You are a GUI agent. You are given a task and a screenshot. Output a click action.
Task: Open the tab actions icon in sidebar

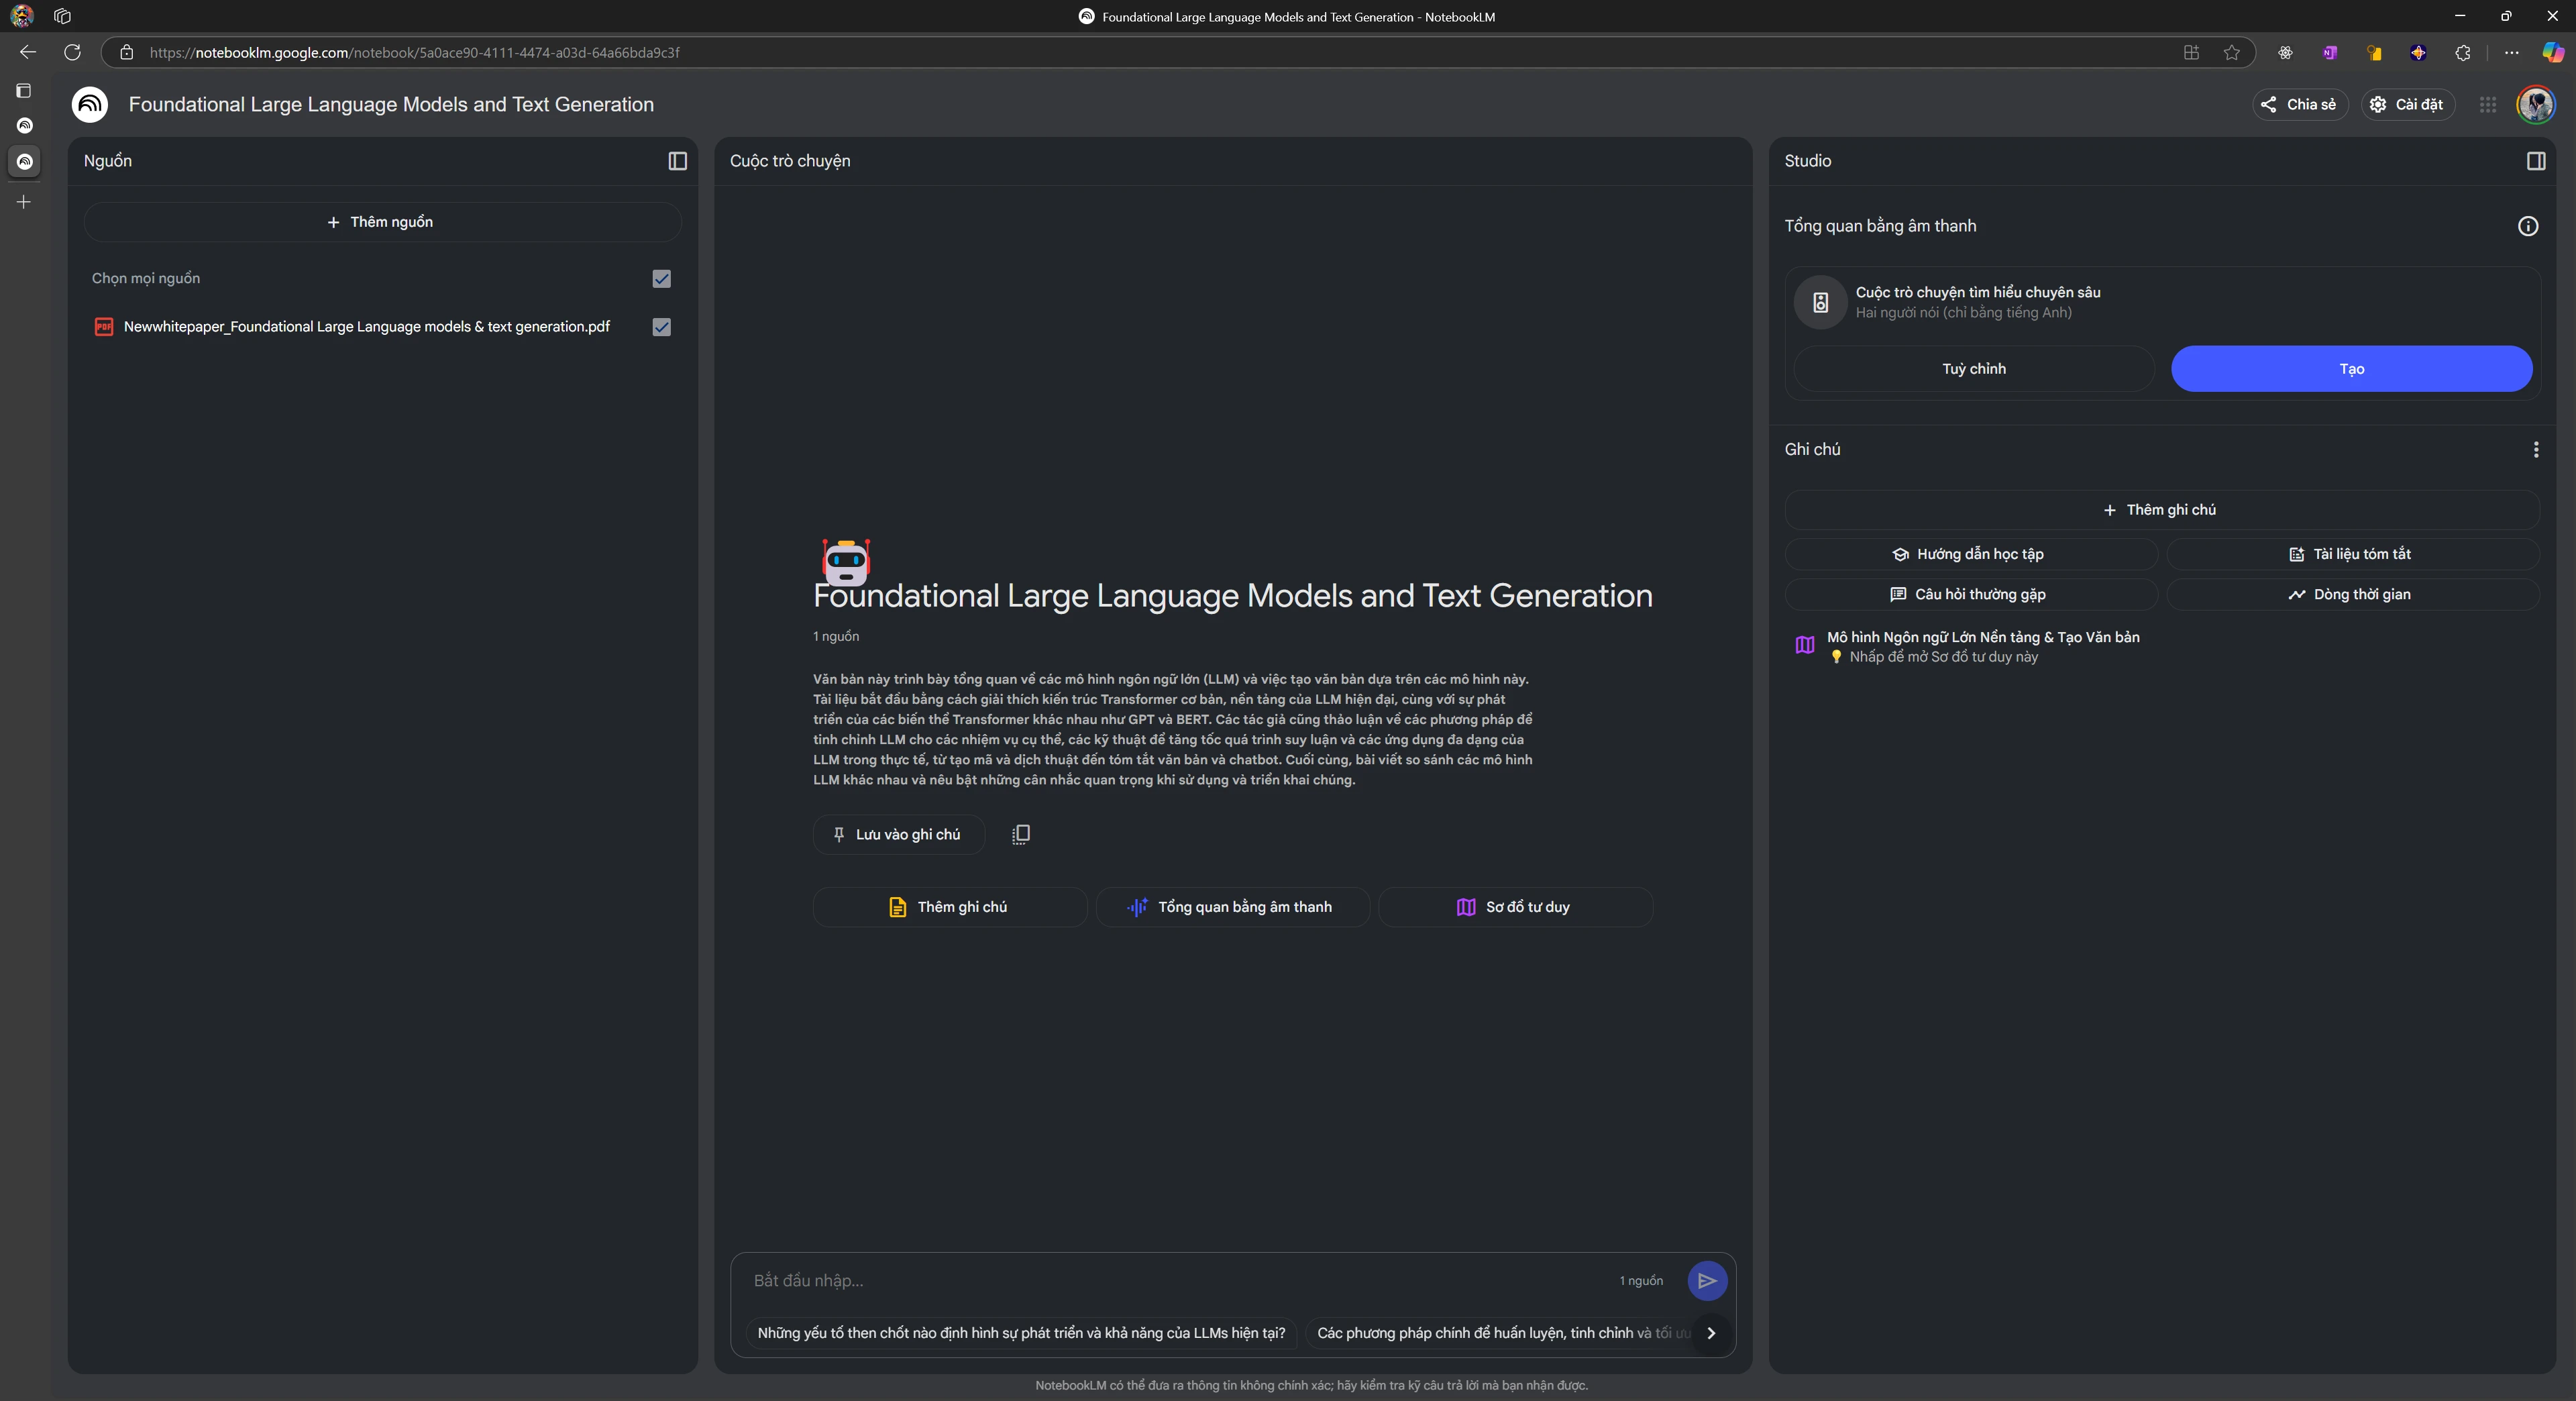coord(24,91)
